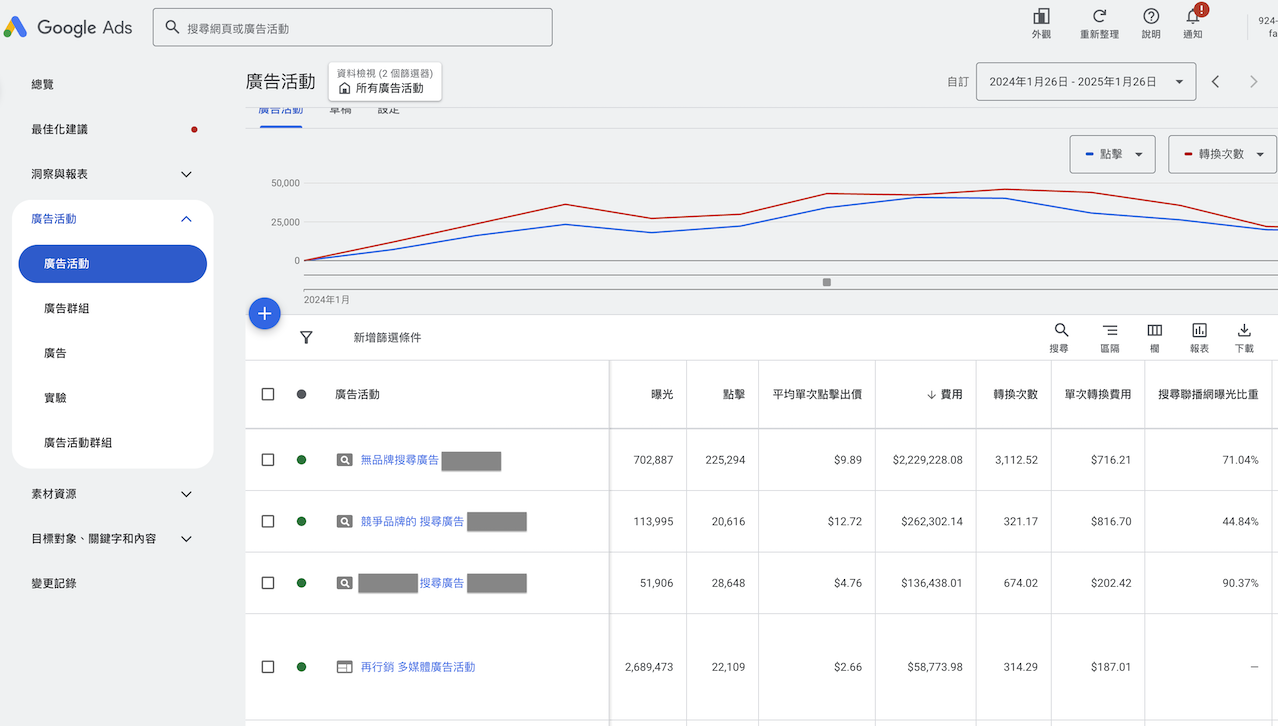Click the blue plus new campaign button

pos(264,314)
